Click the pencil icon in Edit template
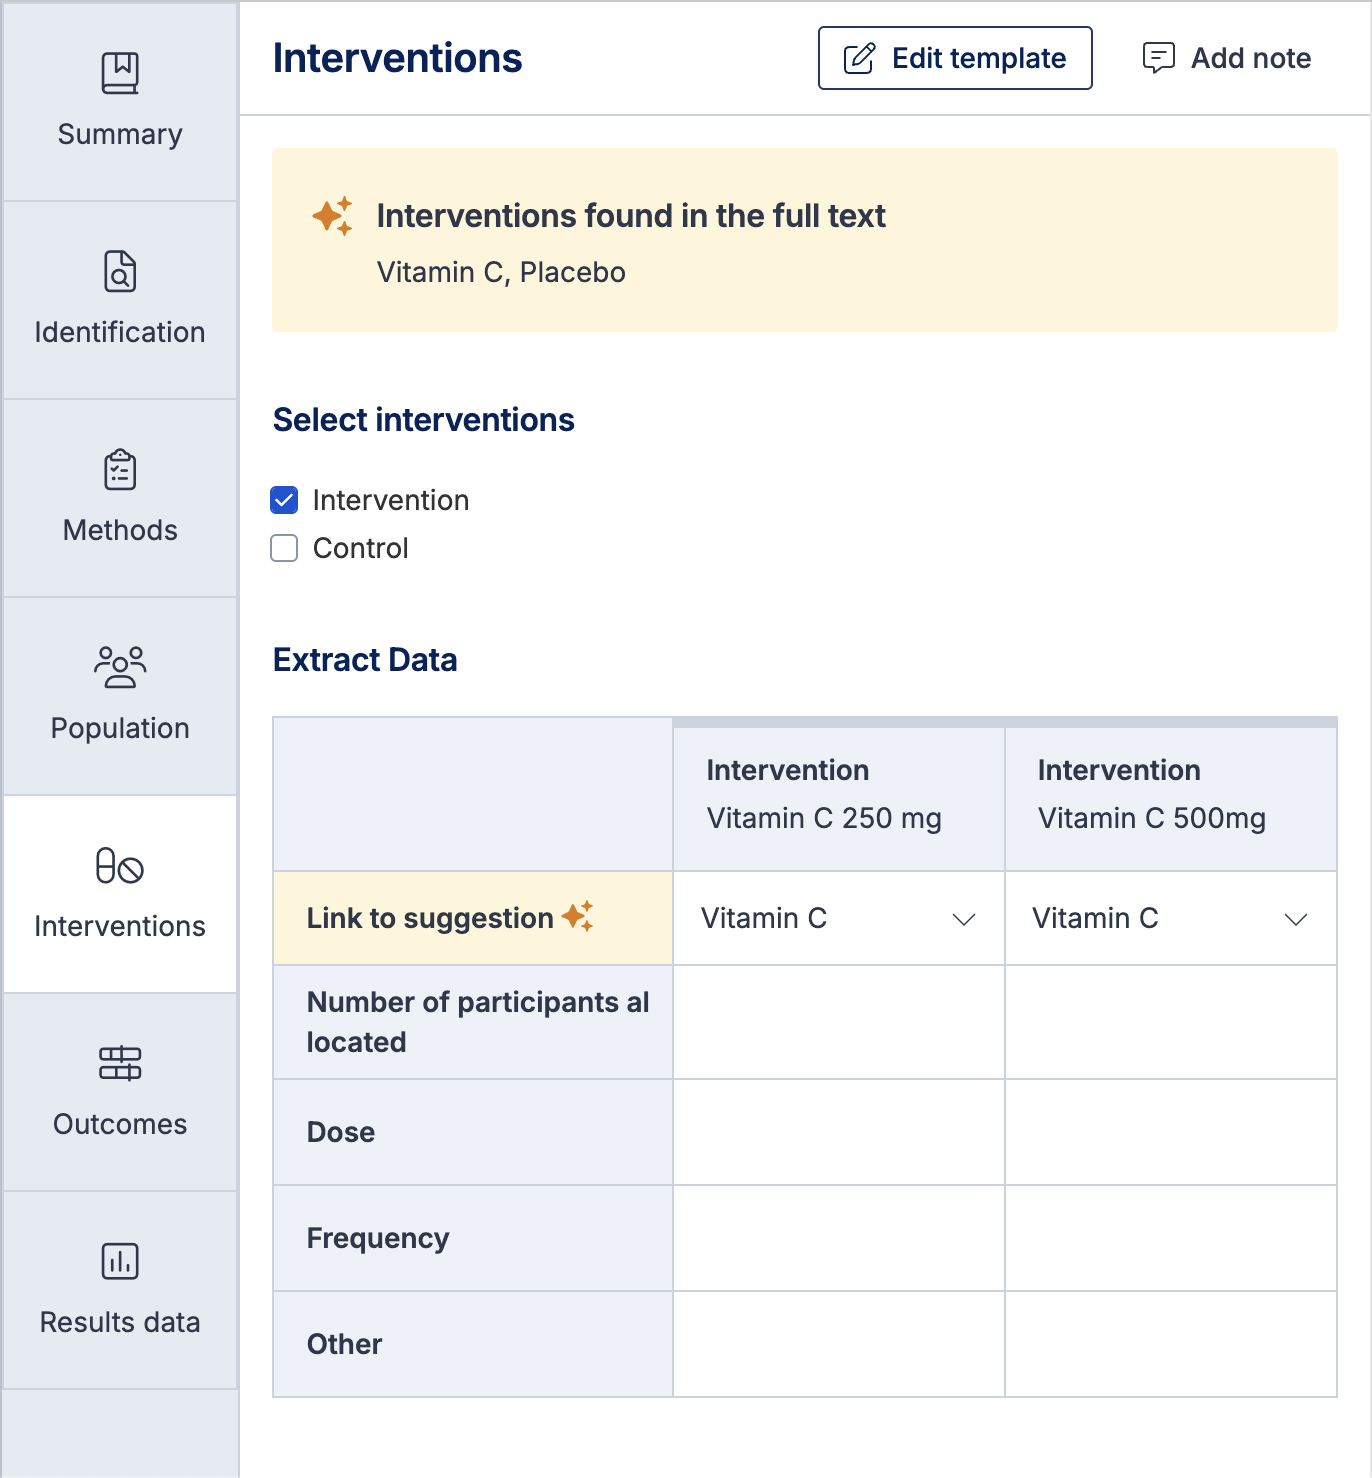 [859, 58]
